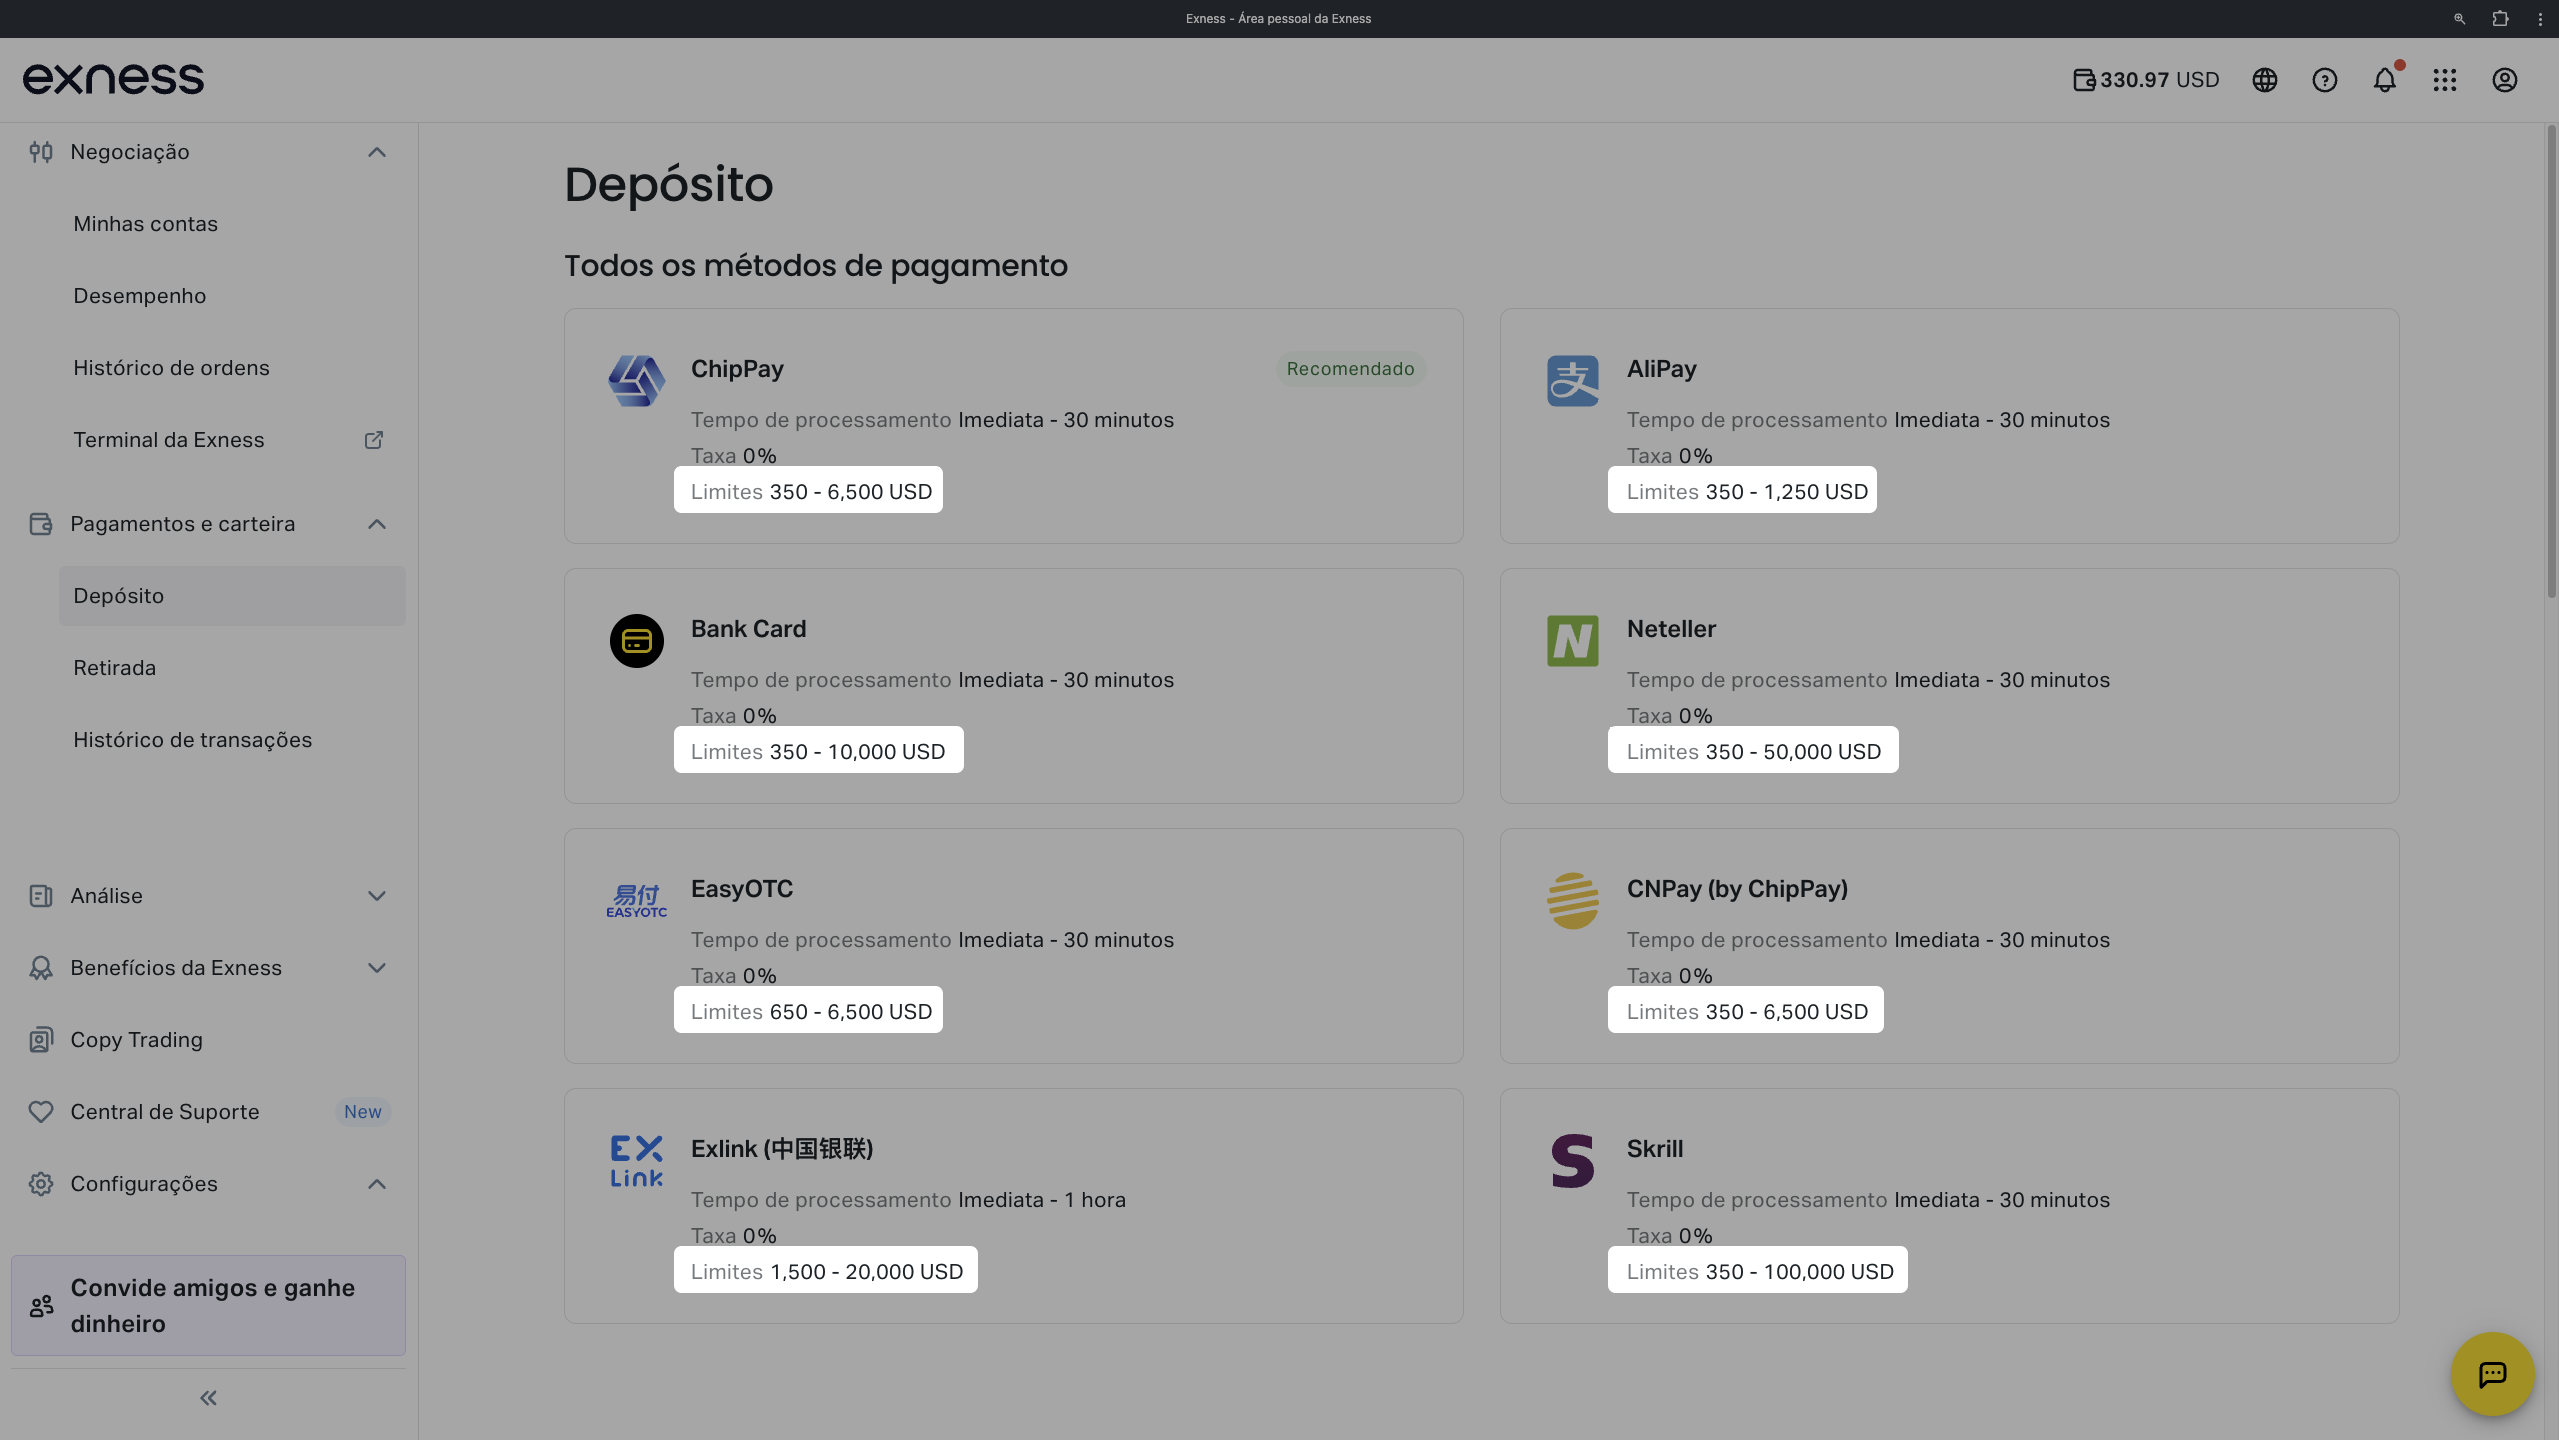Click the Configurações gear icon
Image resolution: width=2559 pixels, height=1440 pixels.
41,1184
